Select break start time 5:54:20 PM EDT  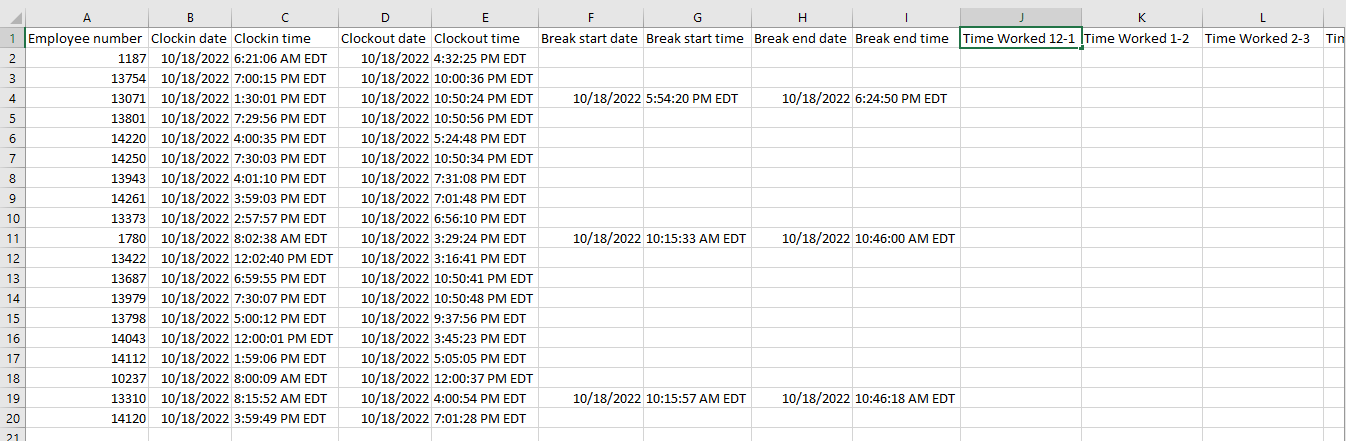pyautogui.click(x=697, y=98)
